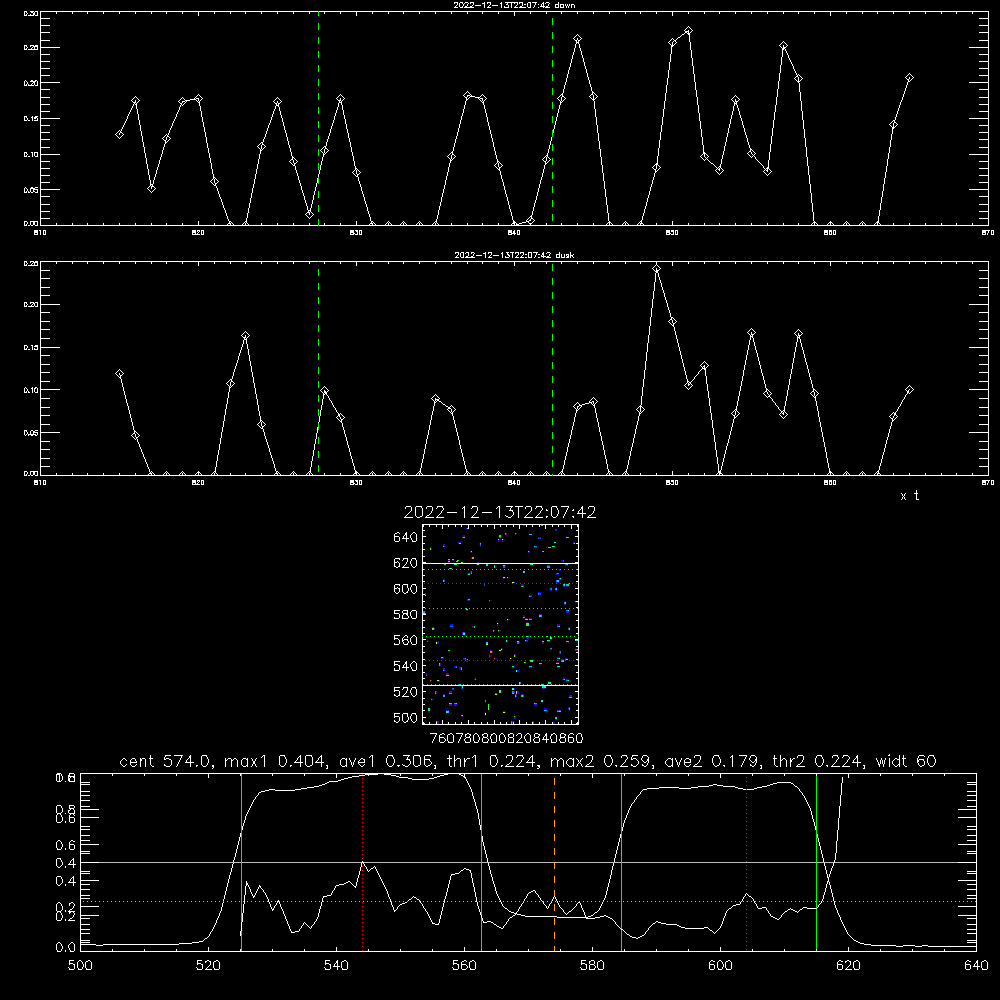Click the '500' y-axis label beside the thumbnail
The image size is (1000, 1000).
405,717
